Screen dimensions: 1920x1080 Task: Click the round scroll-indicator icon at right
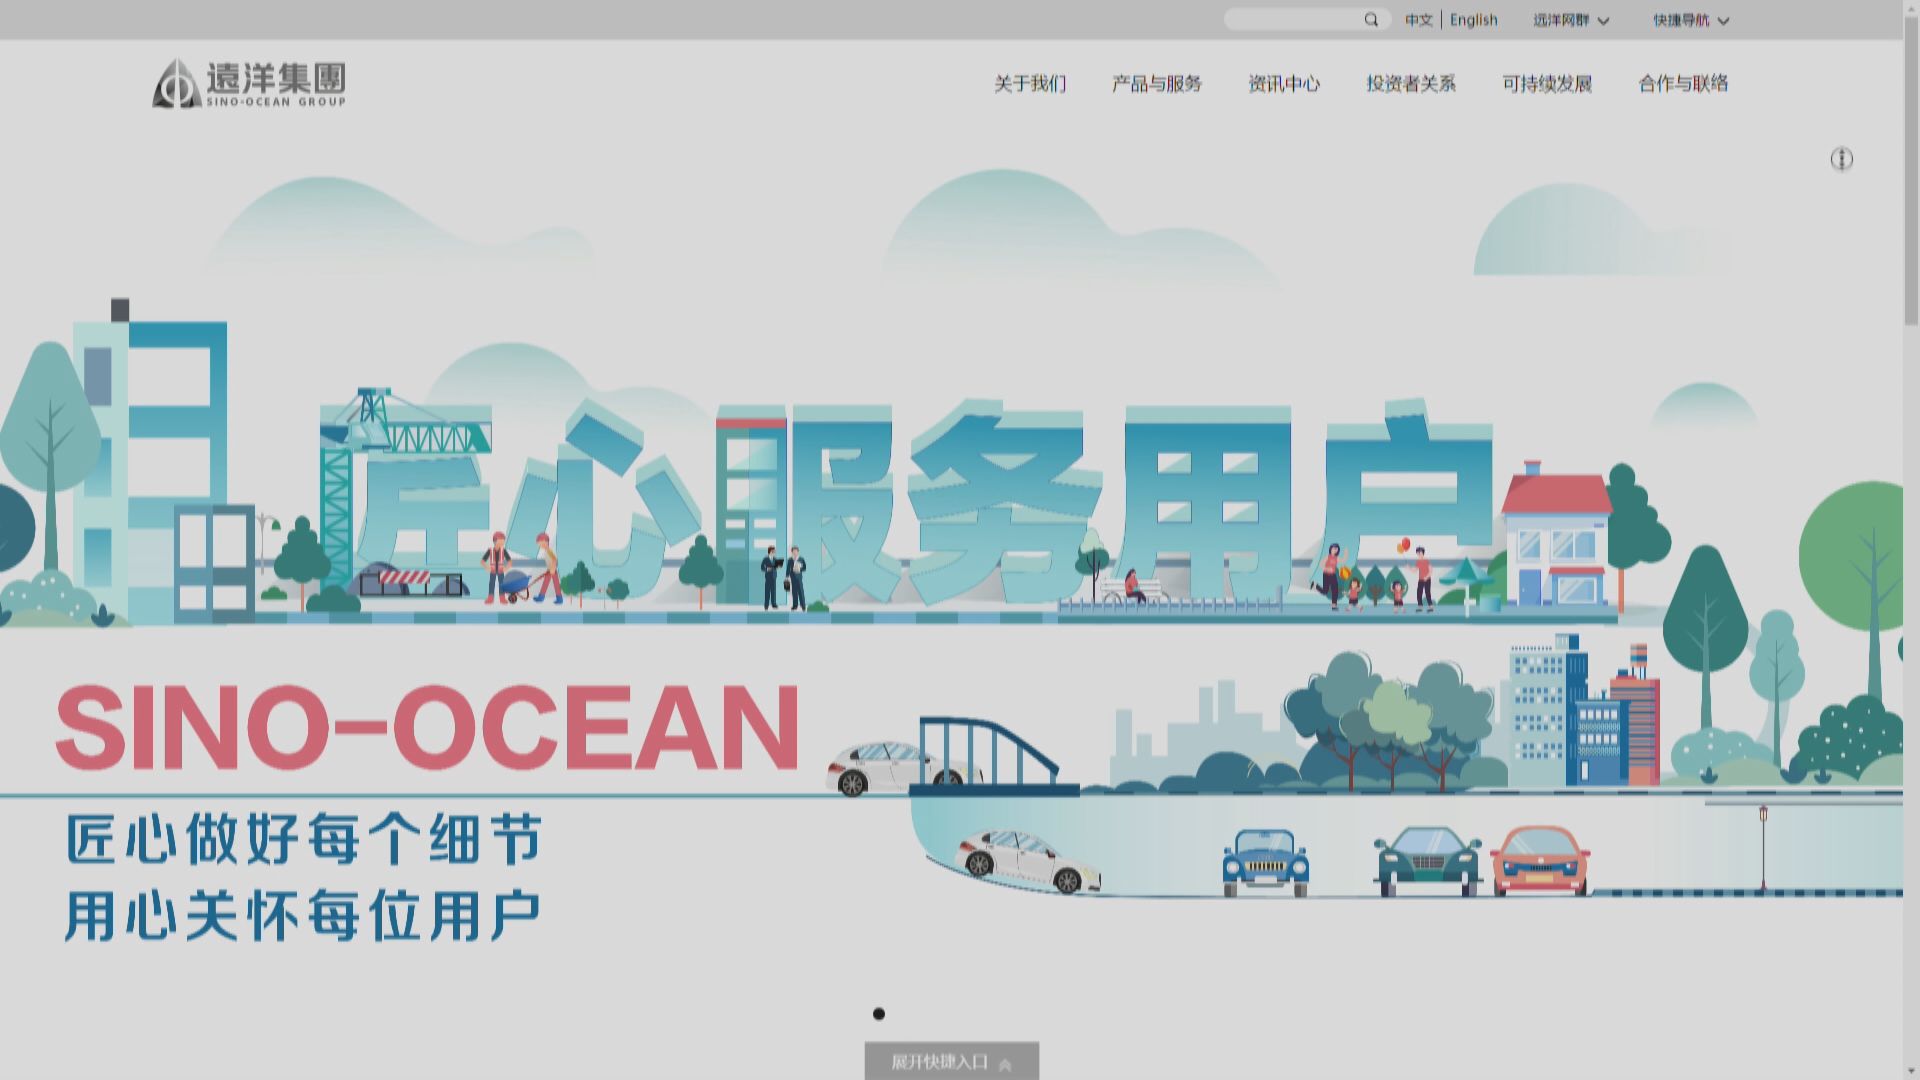1841,159
